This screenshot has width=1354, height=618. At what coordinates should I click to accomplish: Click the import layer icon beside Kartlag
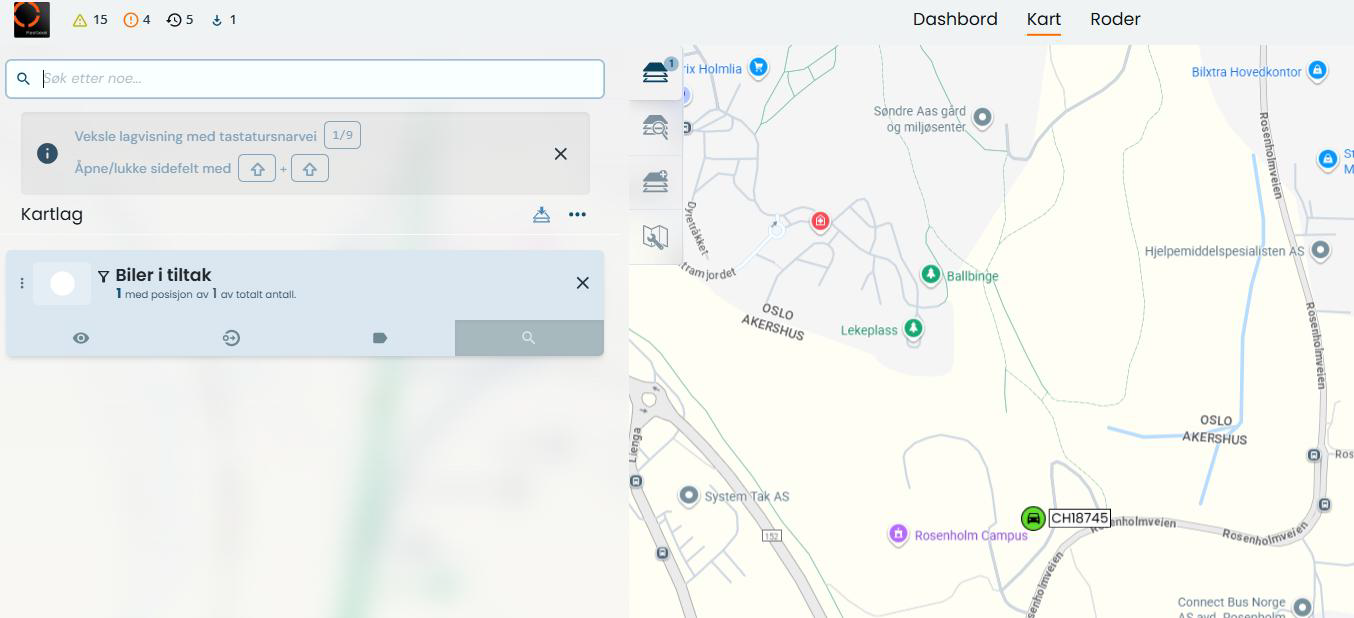[541, 214]
